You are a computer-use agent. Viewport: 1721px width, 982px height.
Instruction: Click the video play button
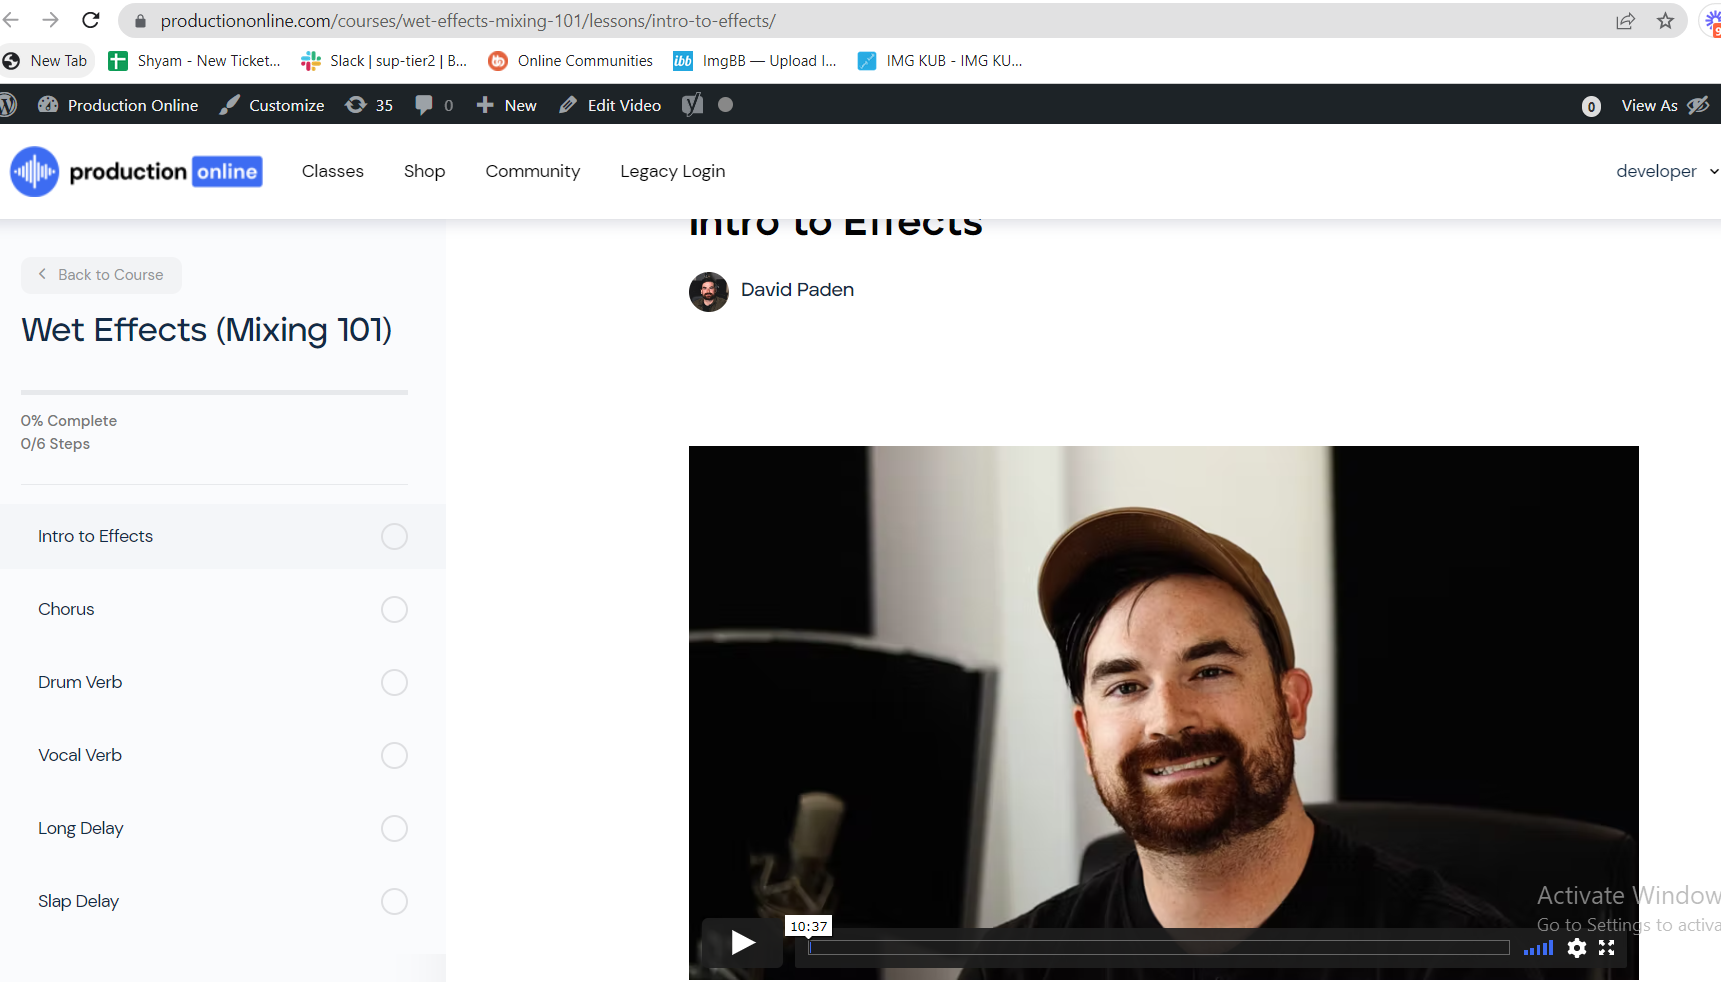point(742,943)
